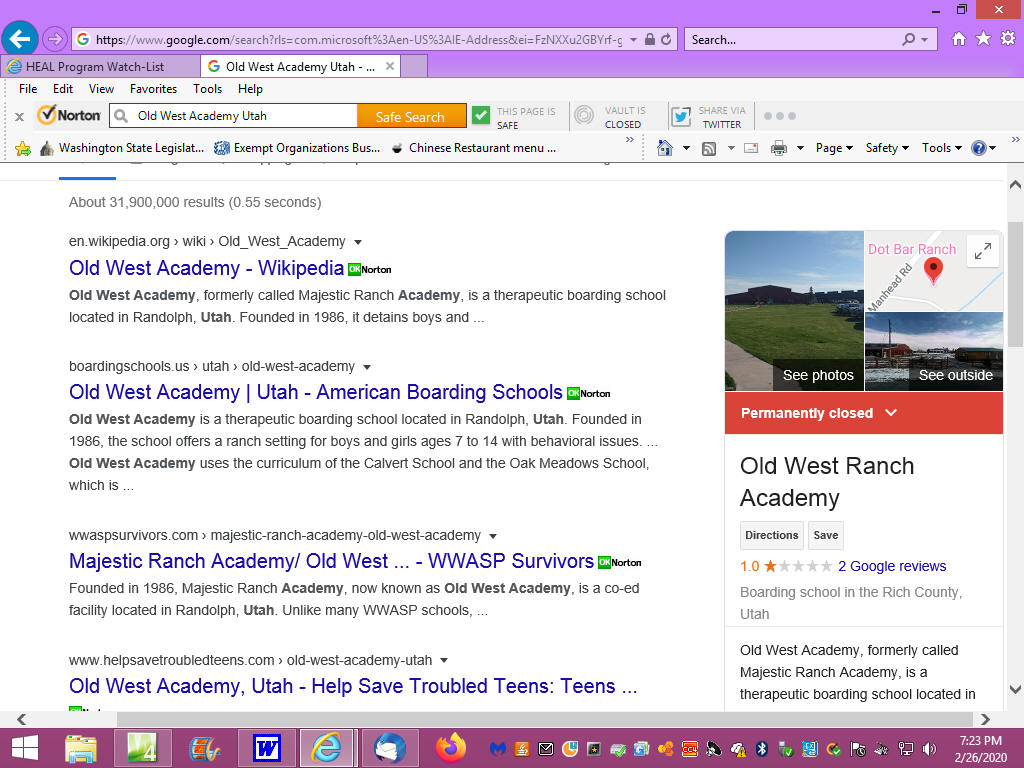Click the command bar Home icon
This screenshot has height=768, width=1024.
pyautogui.click(x=665, y=148)
